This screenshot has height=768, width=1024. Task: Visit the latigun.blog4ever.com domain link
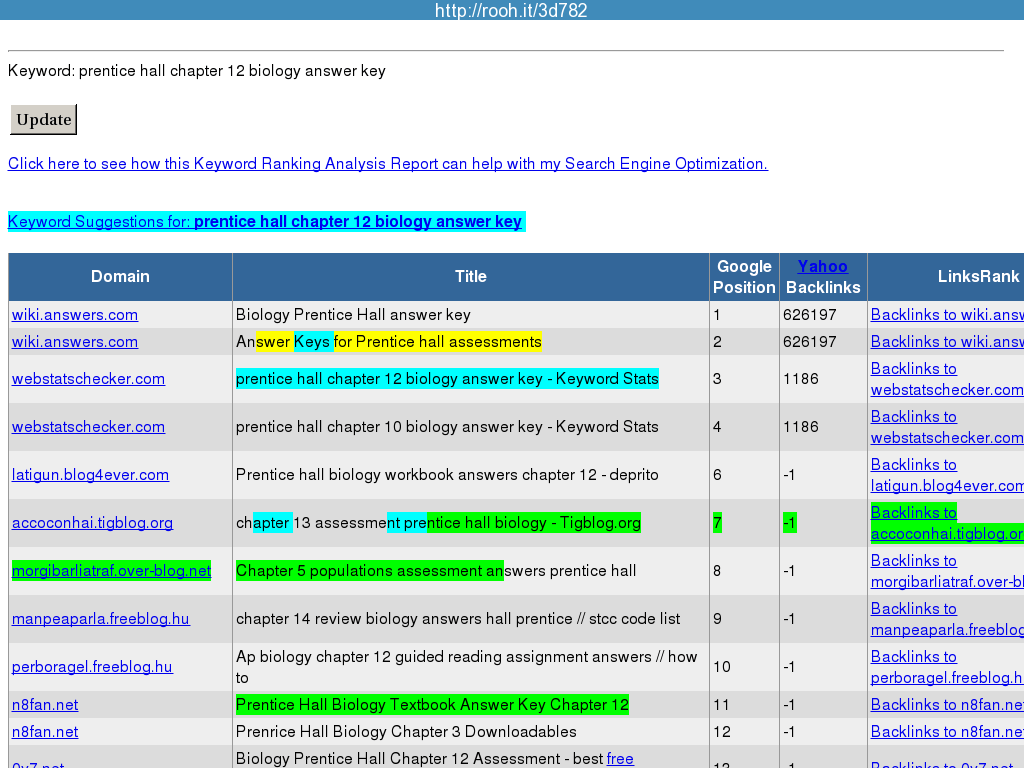coord(90,475)
